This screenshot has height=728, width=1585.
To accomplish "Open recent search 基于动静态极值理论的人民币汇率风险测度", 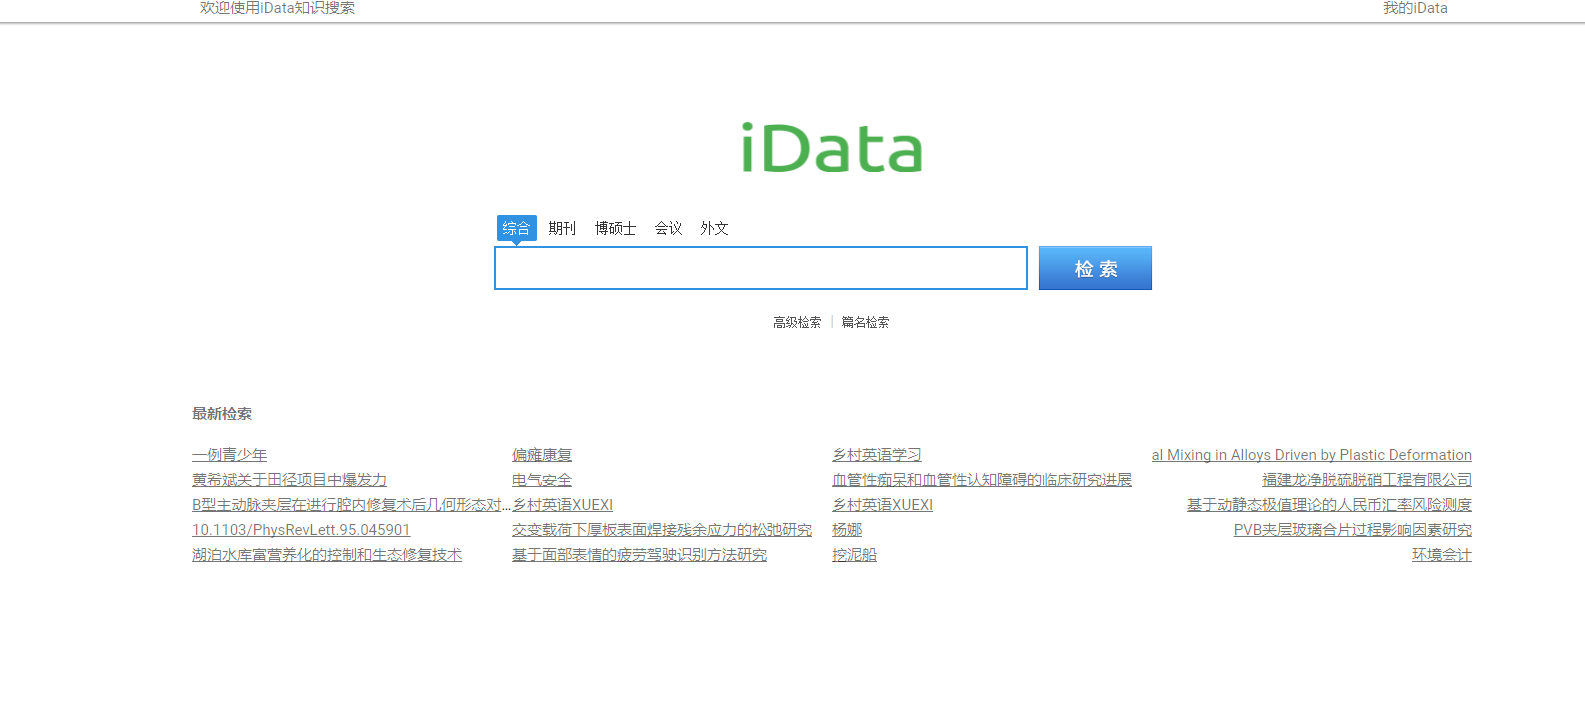I will [1329, 505].
